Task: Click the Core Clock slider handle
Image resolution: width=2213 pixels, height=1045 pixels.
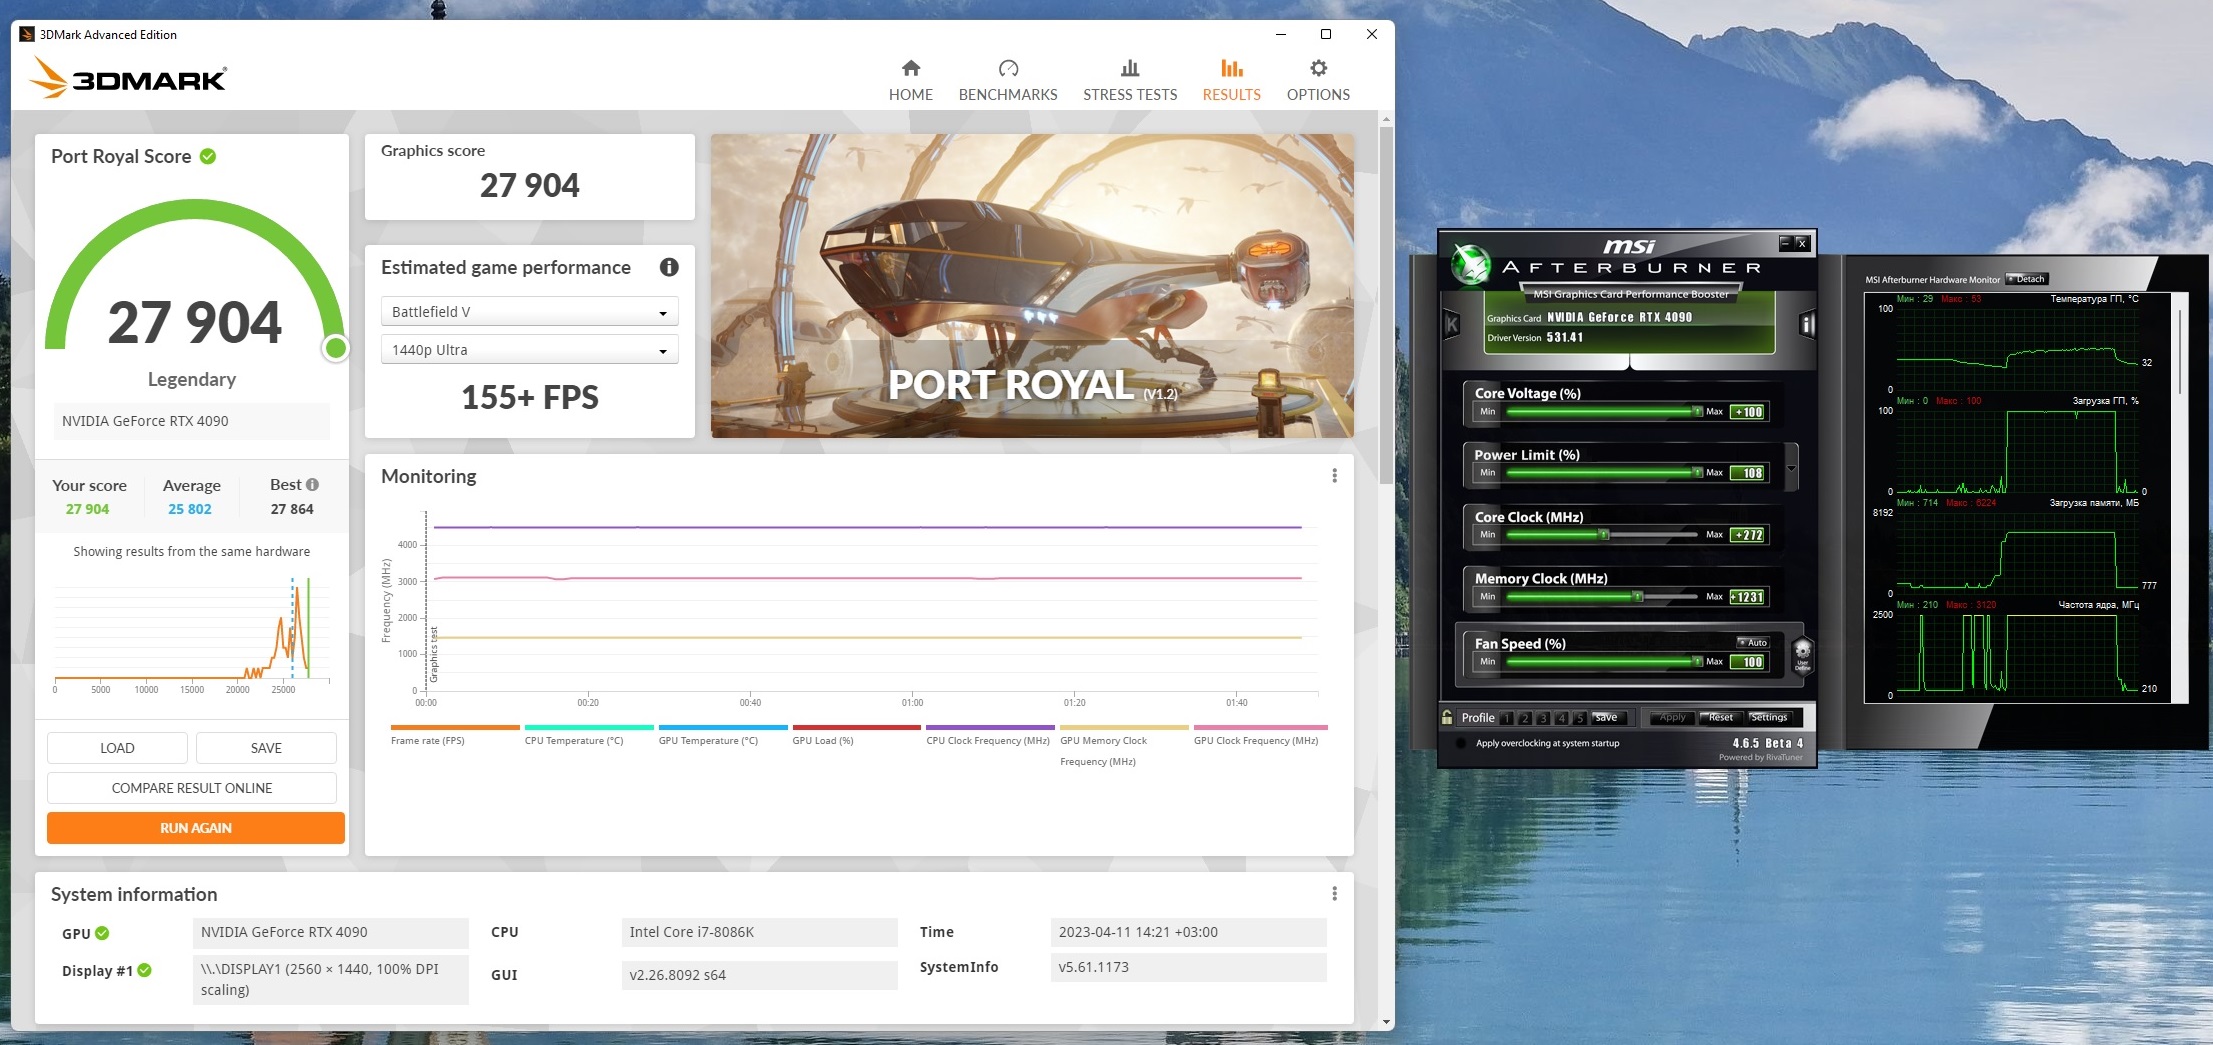Action: point(1603,534)
